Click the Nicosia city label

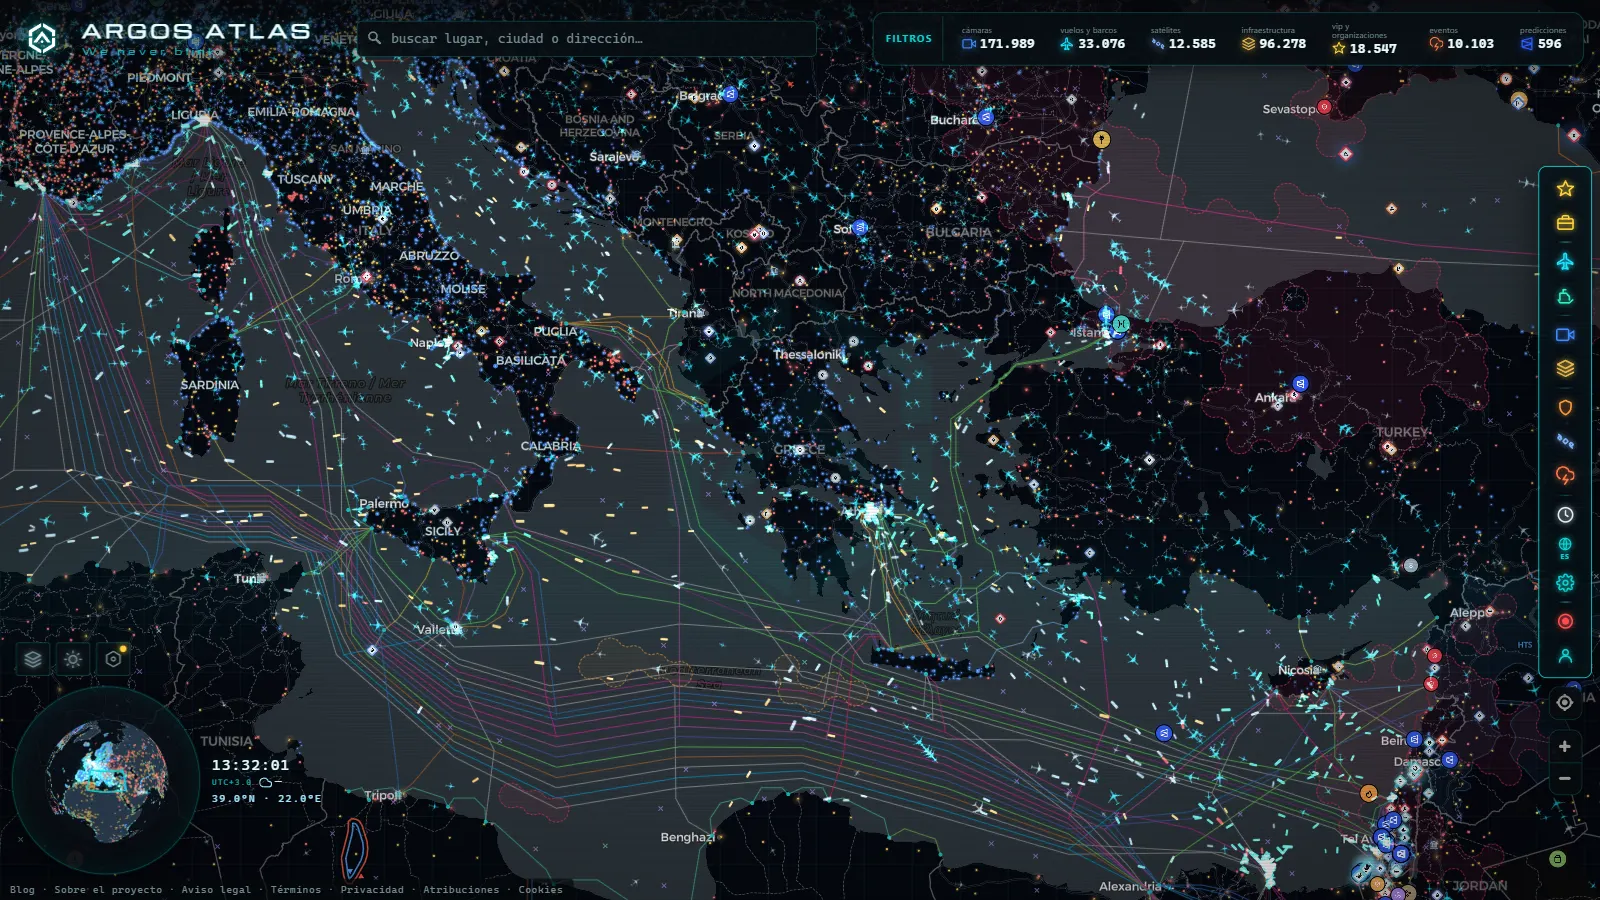click(1299, 669)
